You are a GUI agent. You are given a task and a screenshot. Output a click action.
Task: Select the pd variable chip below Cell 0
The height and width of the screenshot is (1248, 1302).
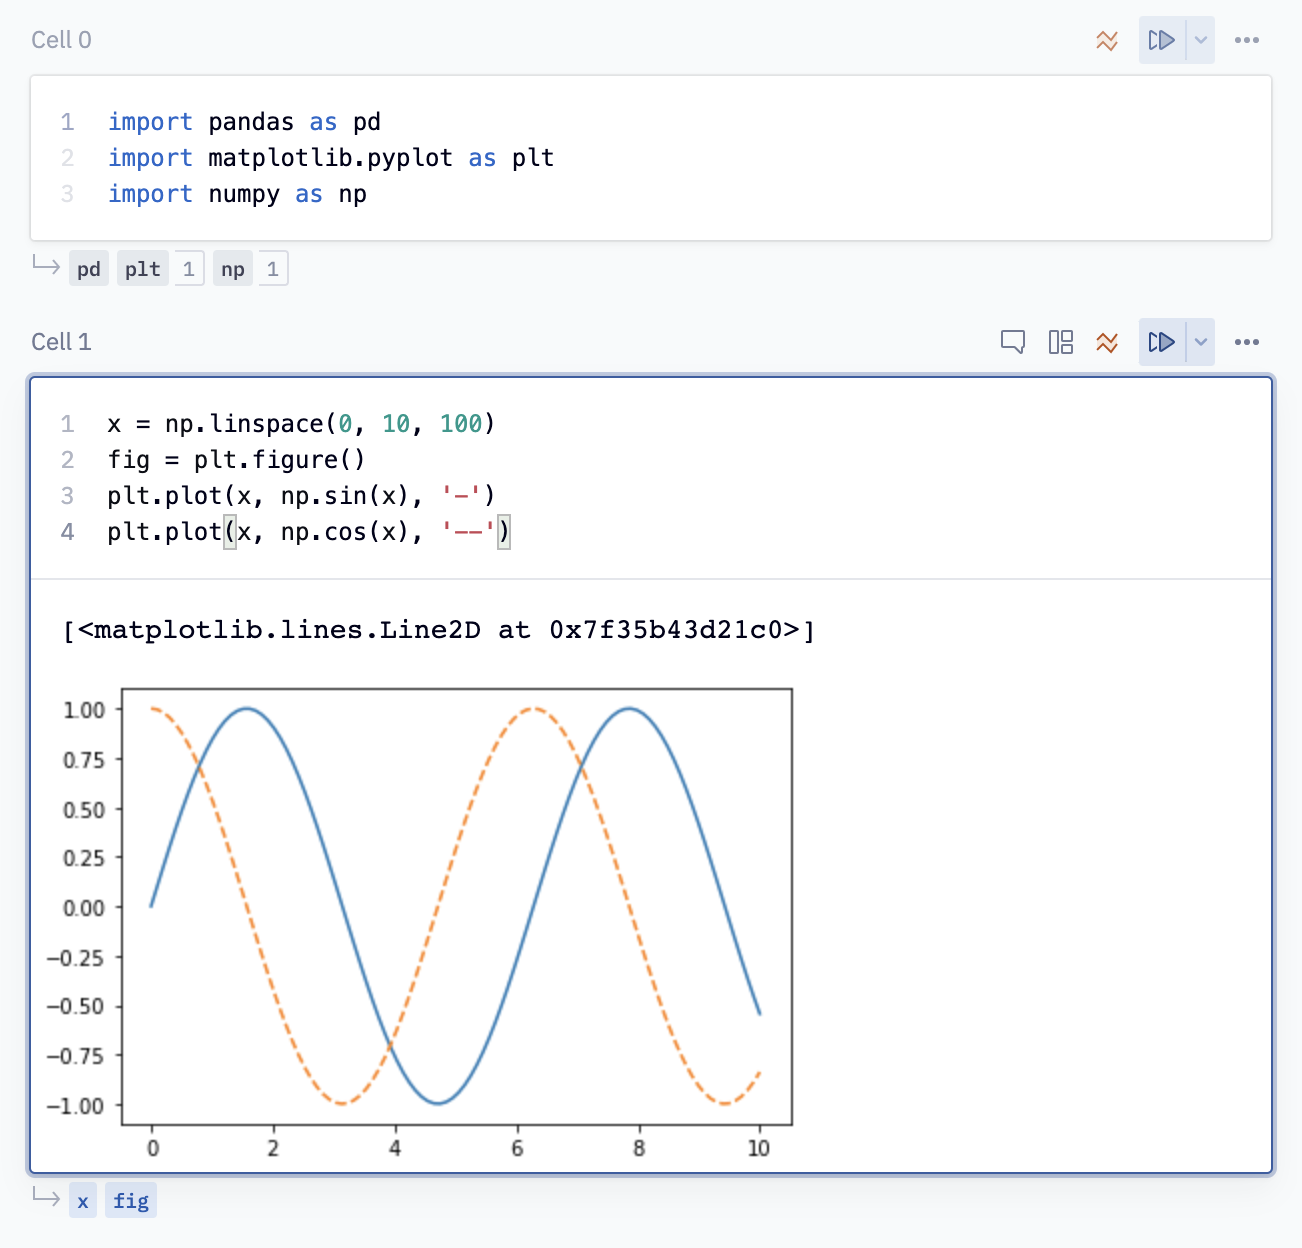(x=88, y=268)
